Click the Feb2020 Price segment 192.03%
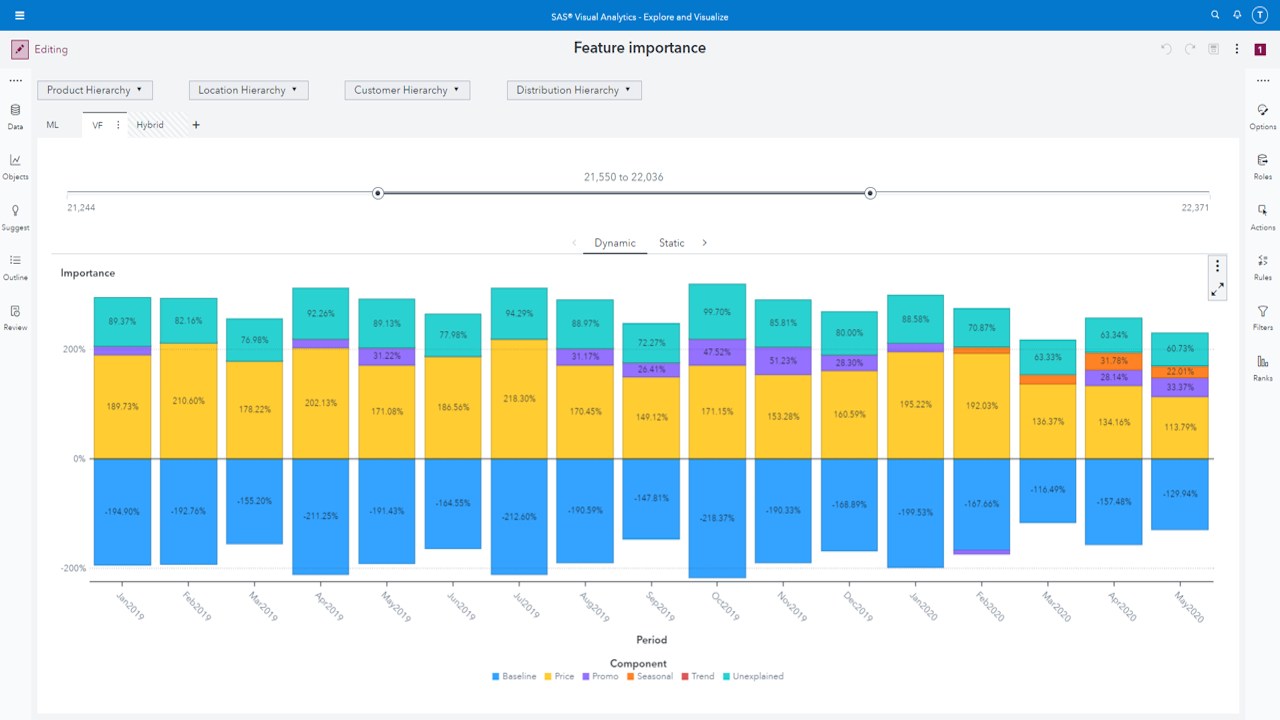Image resolution: width=1280 pixels, height=720 pixels. (981, 406)
